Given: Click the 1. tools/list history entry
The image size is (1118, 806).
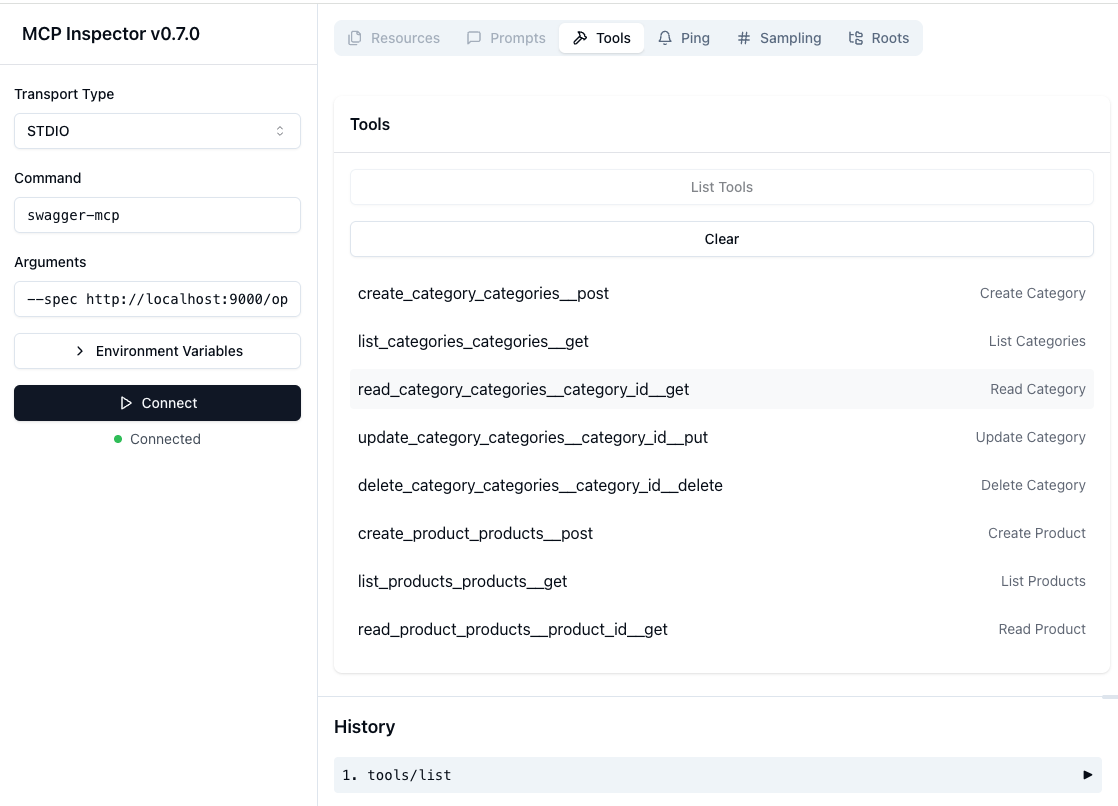Looking at the screenshot, I should pos(717,775).
